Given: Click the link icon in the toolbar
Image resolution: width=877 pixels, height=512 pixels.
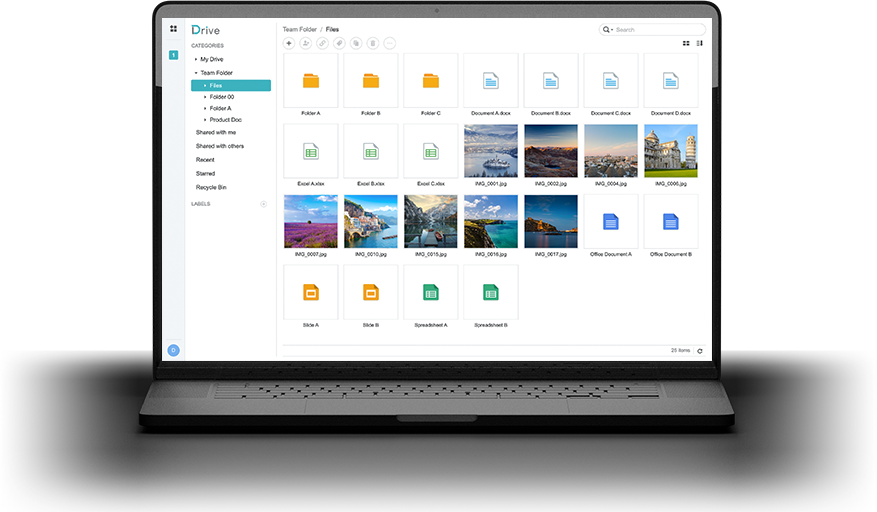Looking at the screenshot, I should [x=322, y=43].
